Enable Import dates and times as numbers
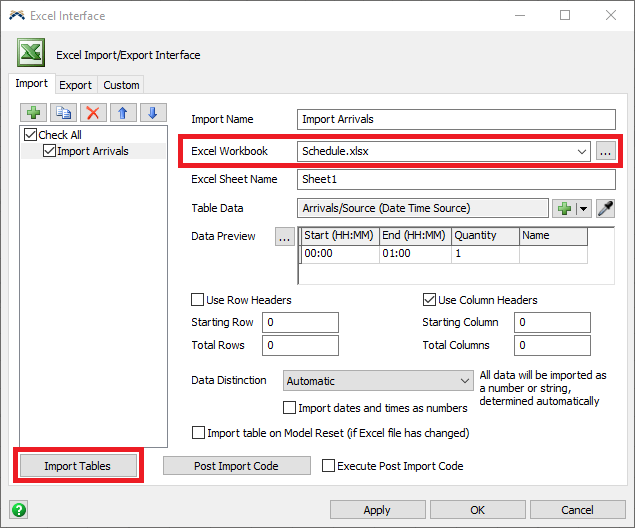This screenshot has height=528, width=635. (290, 408)
